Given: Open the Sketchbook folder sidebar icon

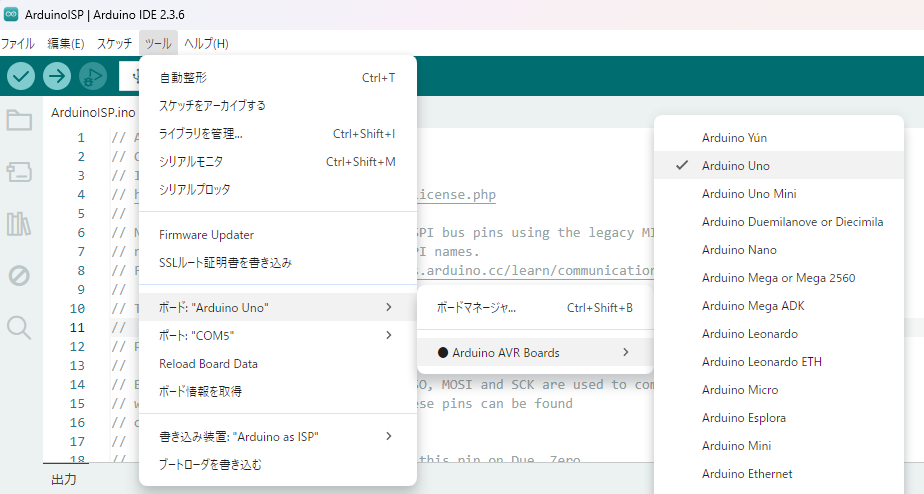Looking at the screenshot, I should (x=19, y=121).
